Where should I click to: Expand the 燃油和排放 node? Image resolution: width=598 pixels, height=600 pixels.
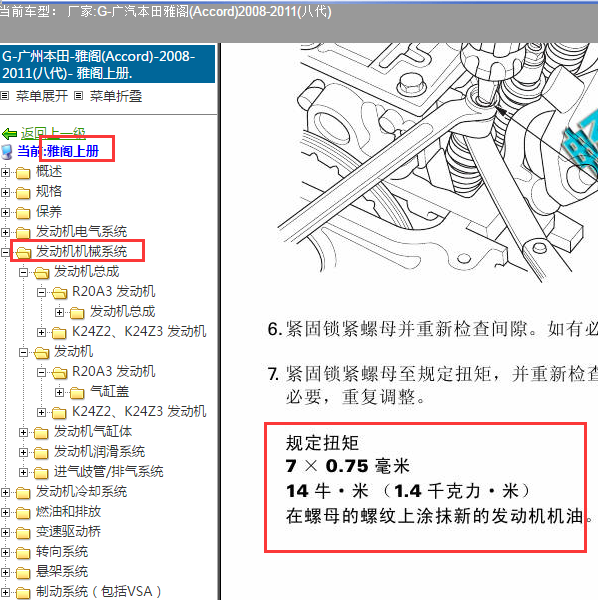[5, 512]
